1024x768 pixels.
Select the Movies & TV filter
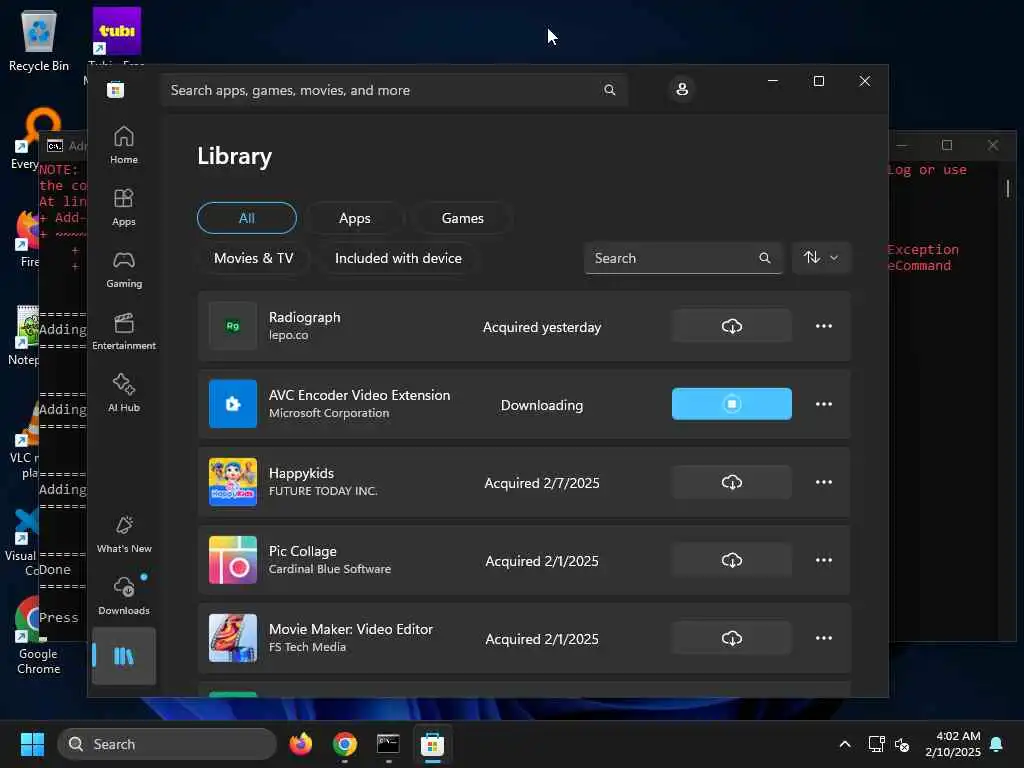pos(253,258)
